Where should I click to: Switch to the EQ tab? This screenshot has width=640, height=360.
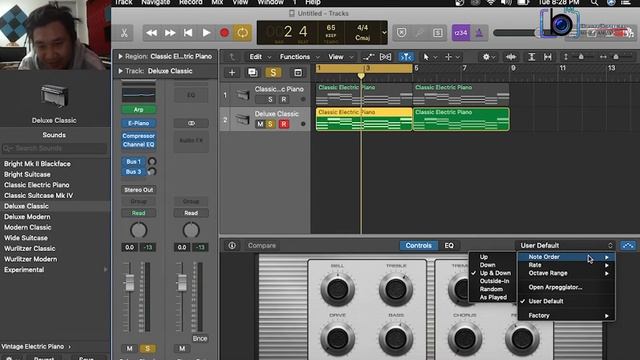(x=449, y=245)
